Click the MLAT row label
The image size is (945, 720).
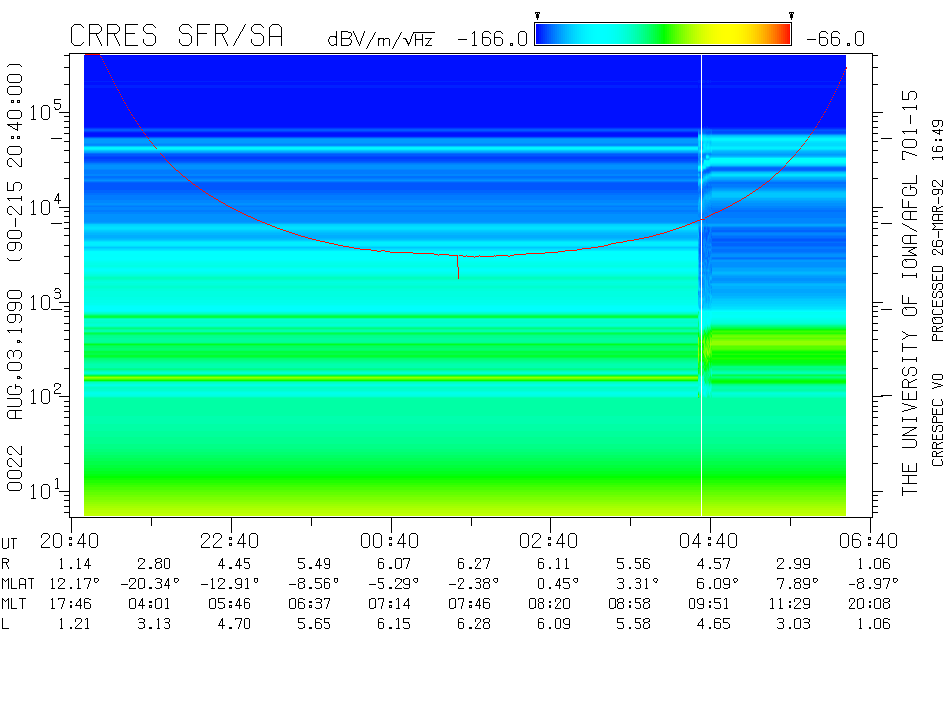19,583
